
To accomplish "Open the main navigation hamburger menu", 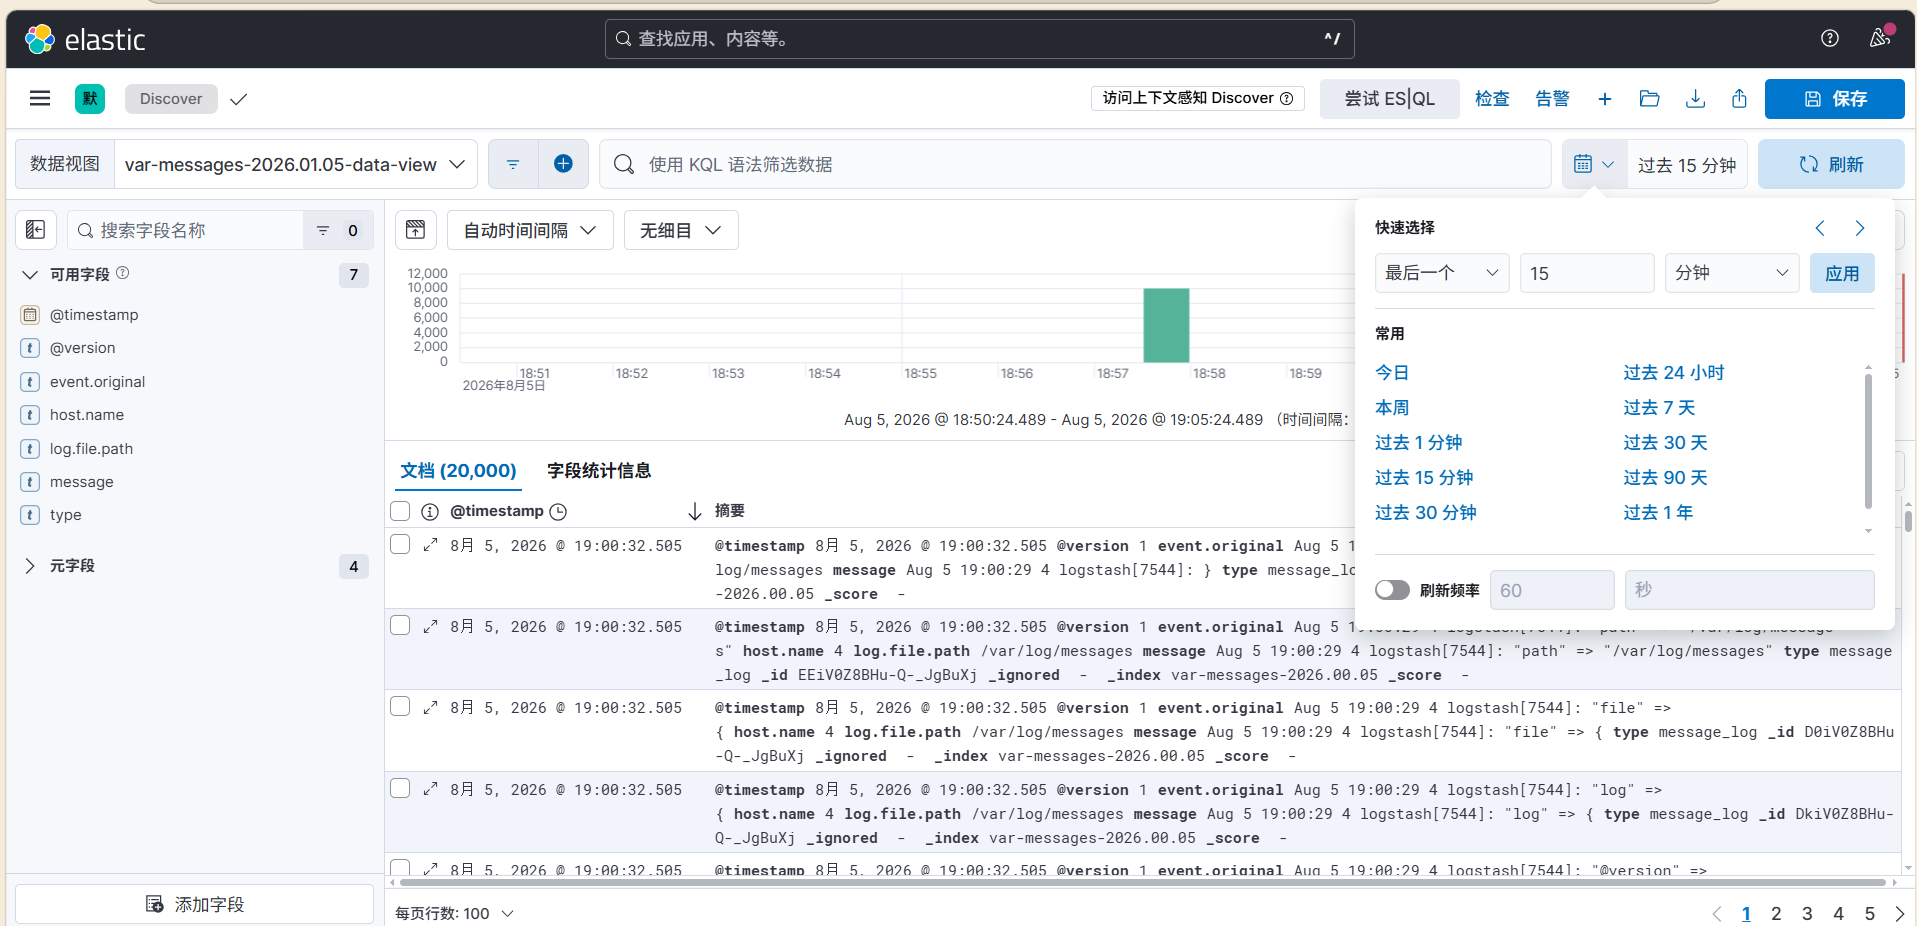I will click(40, 98).
